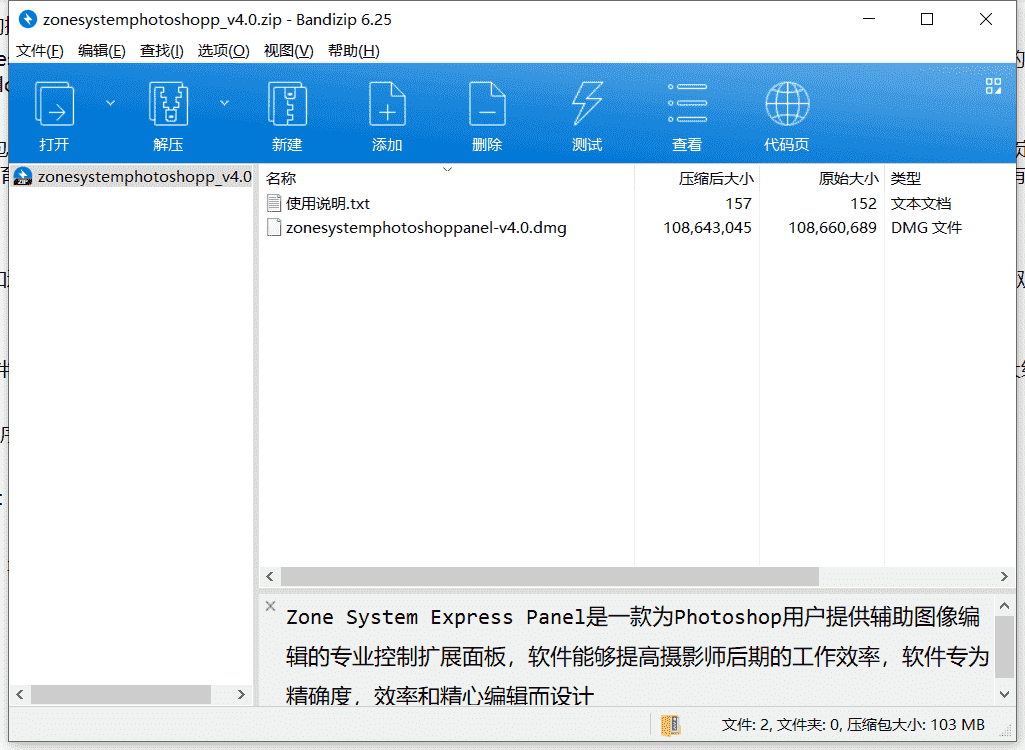
Task: Click the DMG 文件 type cell
Action: (926, 228)
